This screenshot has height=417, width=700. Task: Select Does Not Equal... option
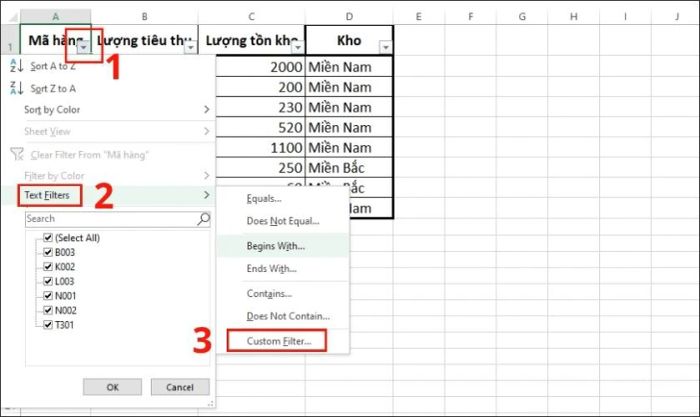point(283,221)
